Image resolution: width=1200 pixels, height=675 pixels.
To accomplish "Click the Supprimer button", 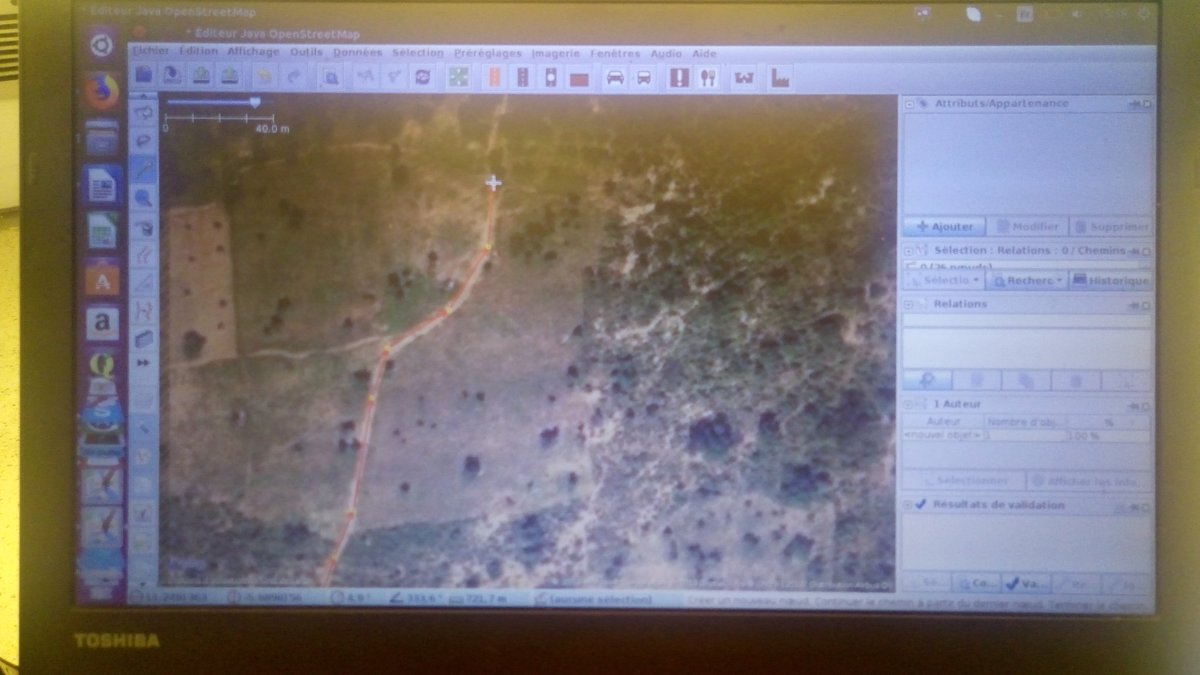I will (1111, 227).
